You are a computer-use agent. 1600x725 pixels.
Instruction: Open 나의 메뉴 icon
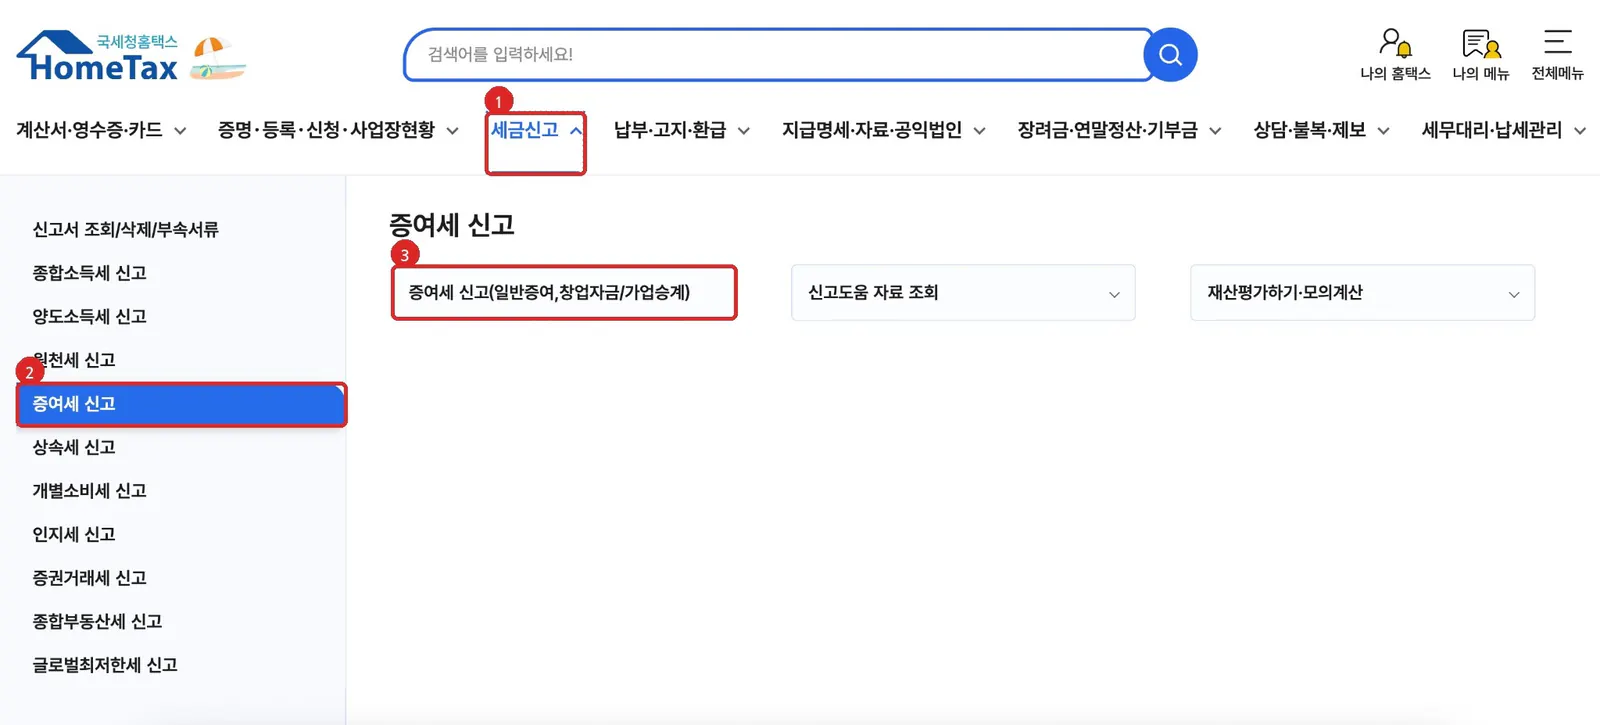(1481, 54)
